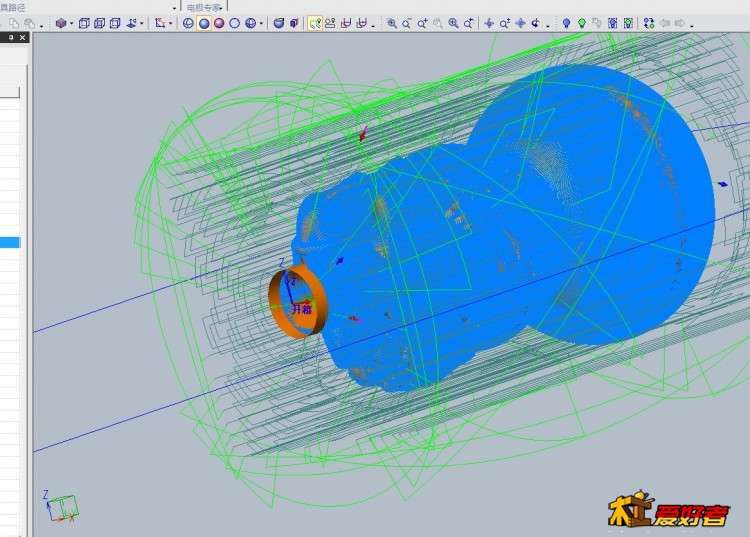Open dropdown after sphere render icons
Image resolution: width=750 pixels, height=537 pixels.
click(261, 23)
